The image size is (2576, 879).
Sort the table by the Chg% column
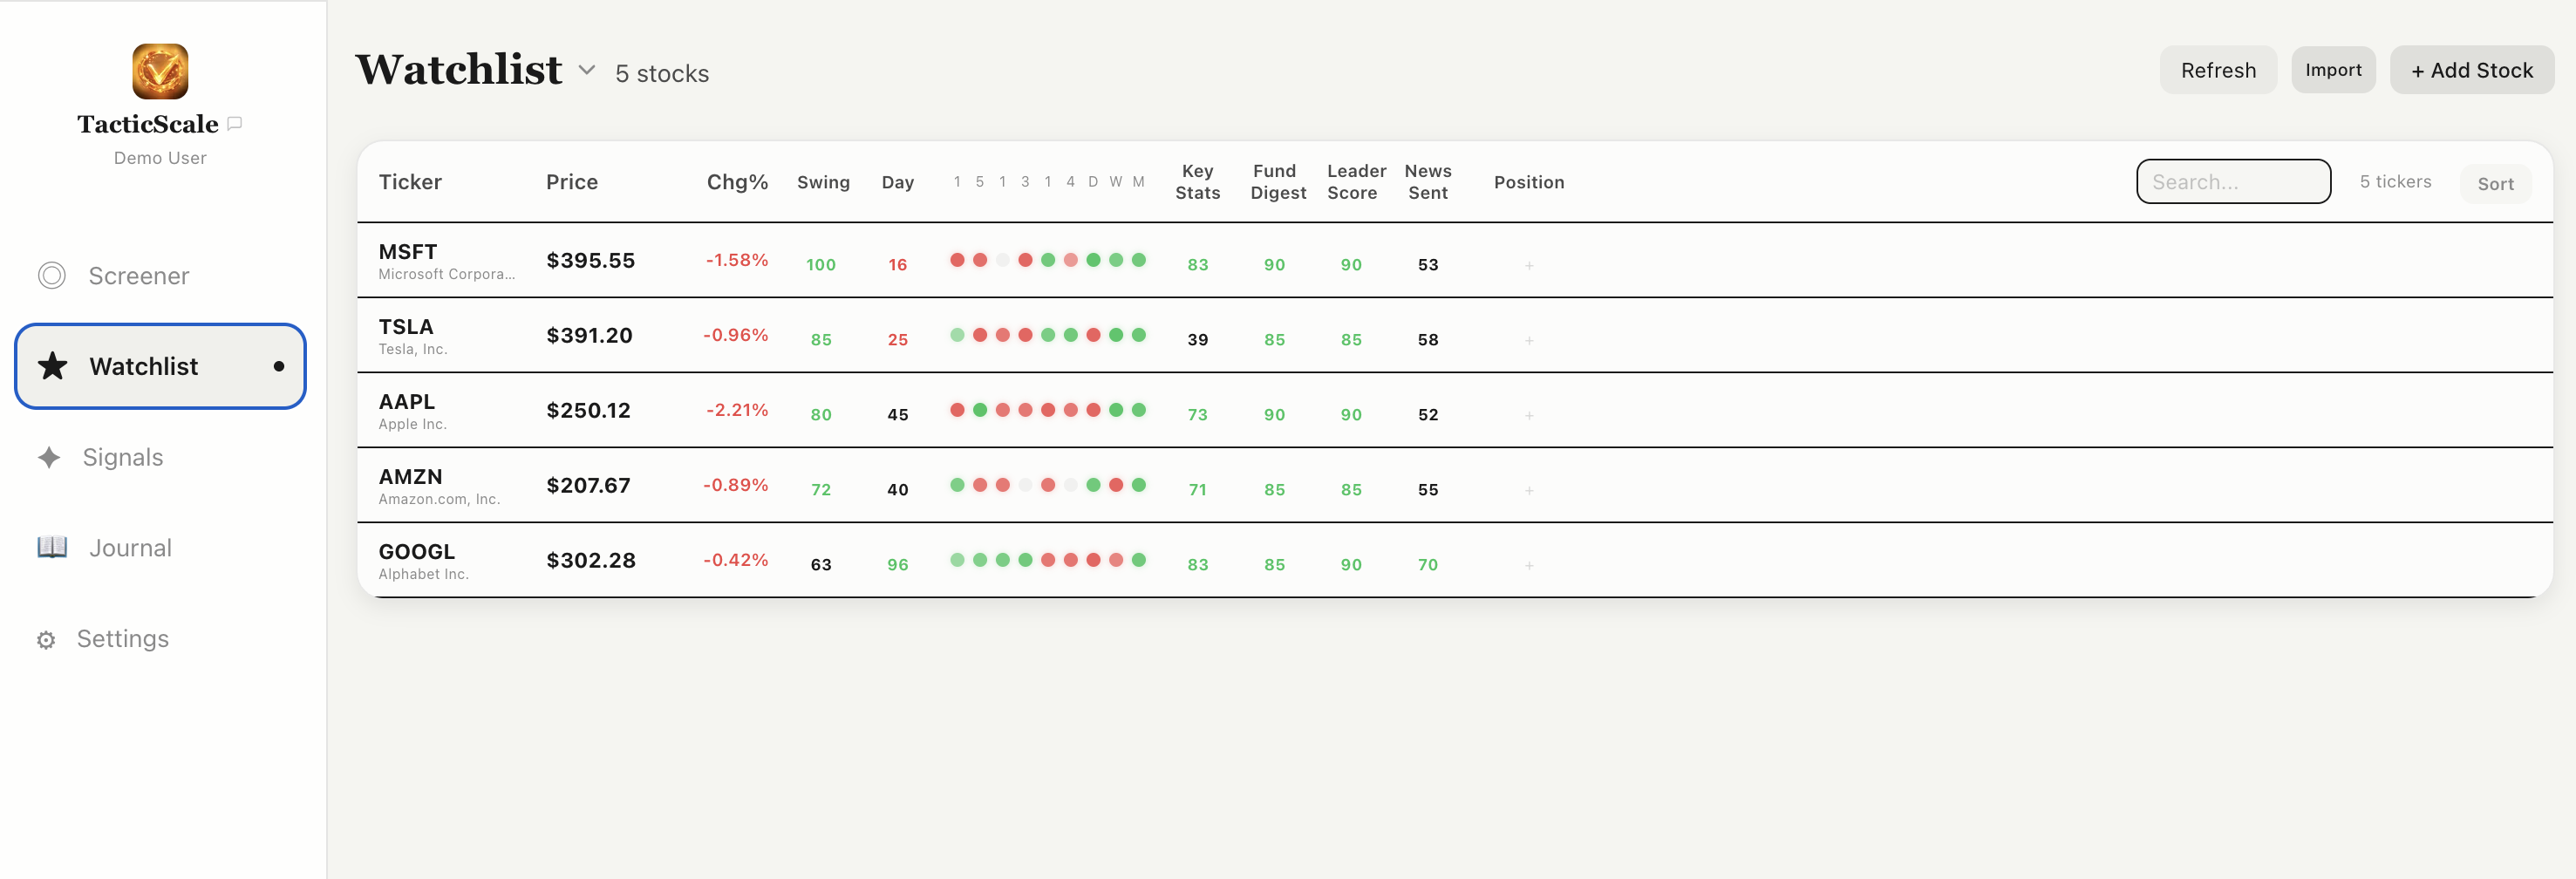point(737,182)
